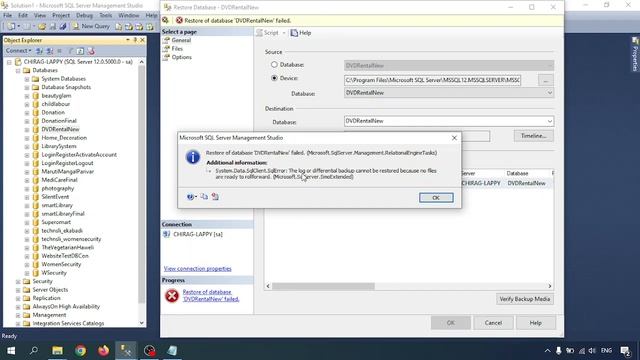Click New Query in the main toolbar
Image resolution: width=640 pixels, height=360 pixels.
[91, 26]
